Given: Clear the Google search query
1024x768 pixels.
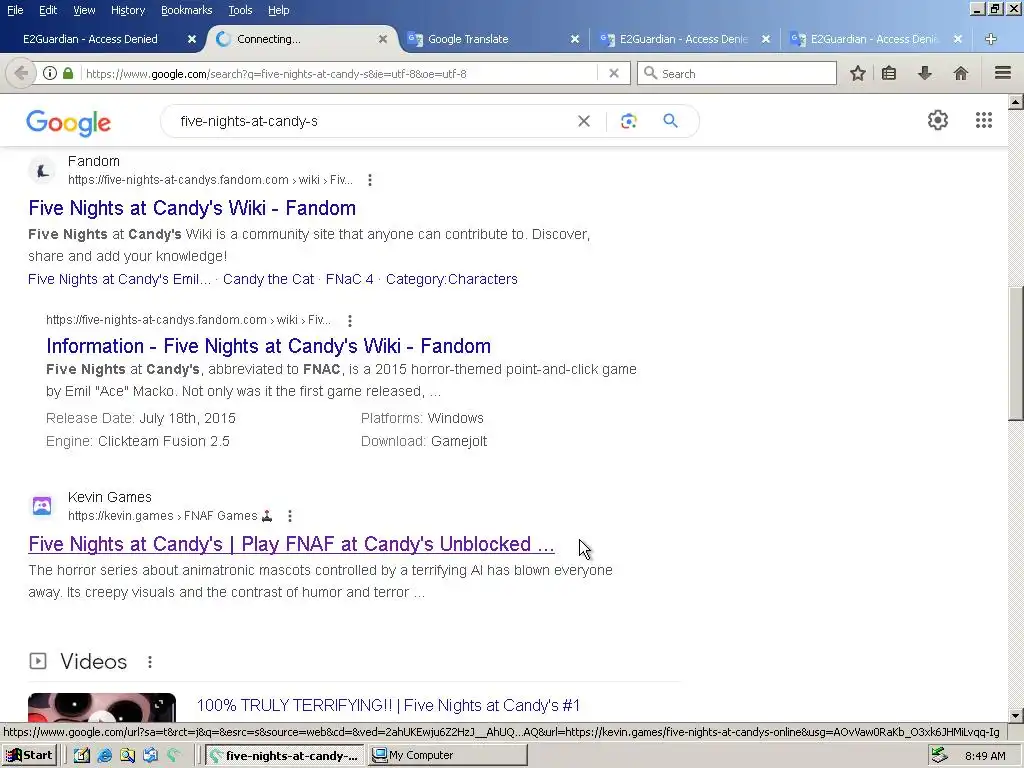Looking at the screenshot, I should 584,121.
